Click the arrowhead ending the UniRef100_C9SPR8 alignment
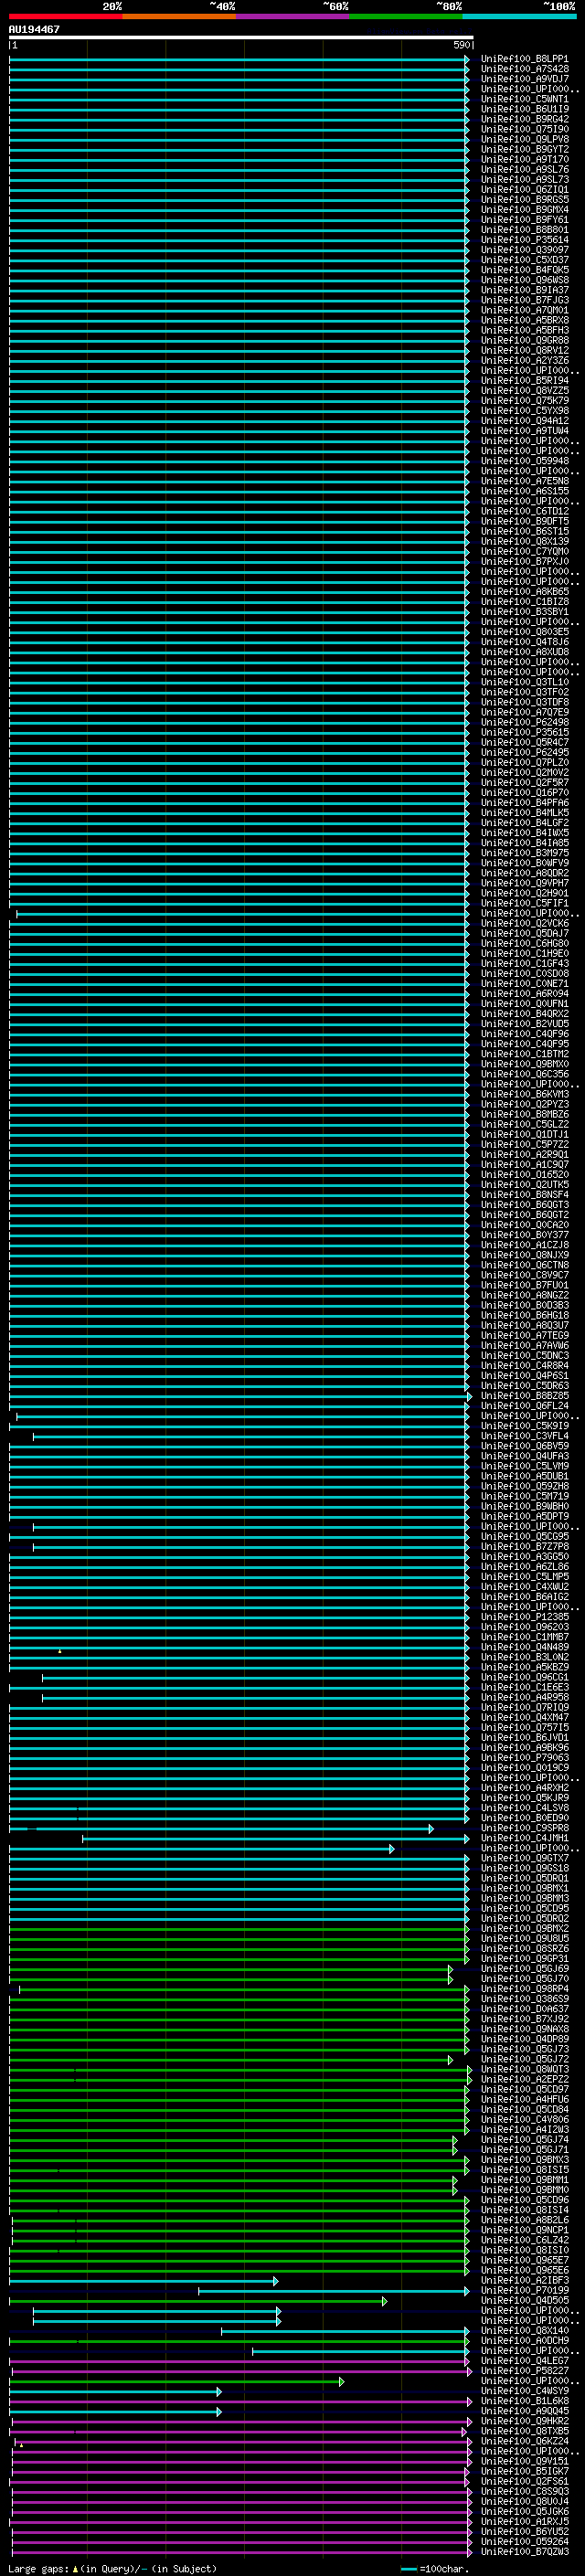 click(x=431, y=1829)
